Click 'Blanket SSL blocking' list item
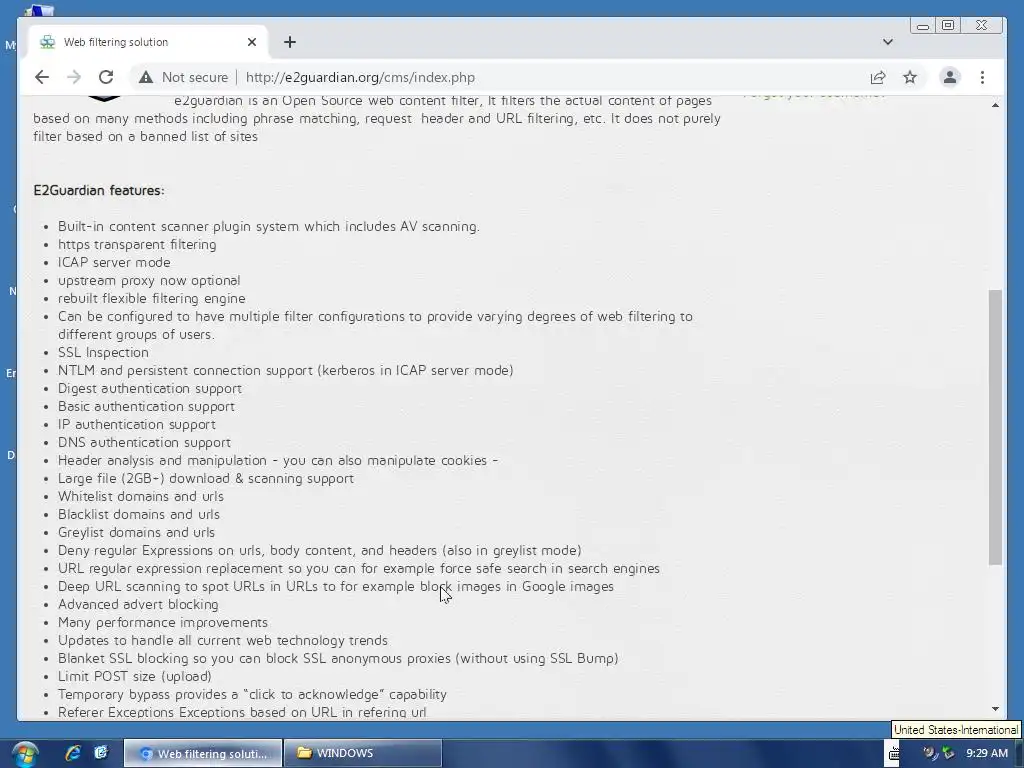This screenshot has width=1024, height=768. click(x=338, y=658)
